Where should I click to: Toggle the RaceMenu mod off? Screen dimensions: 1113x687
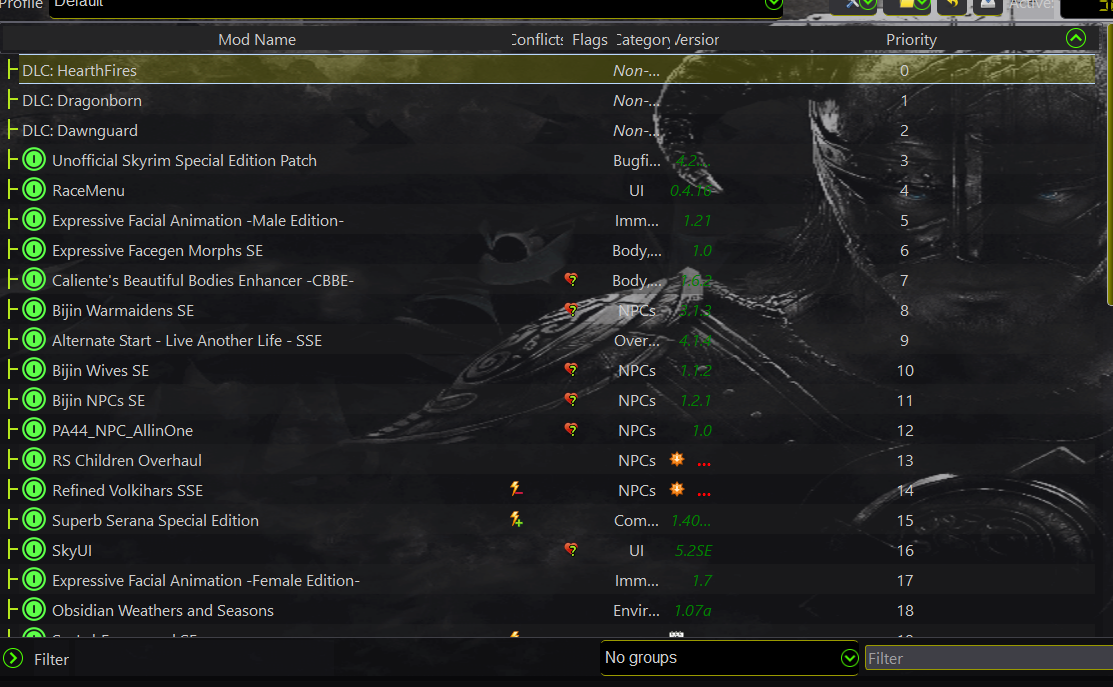coord(33,189)
